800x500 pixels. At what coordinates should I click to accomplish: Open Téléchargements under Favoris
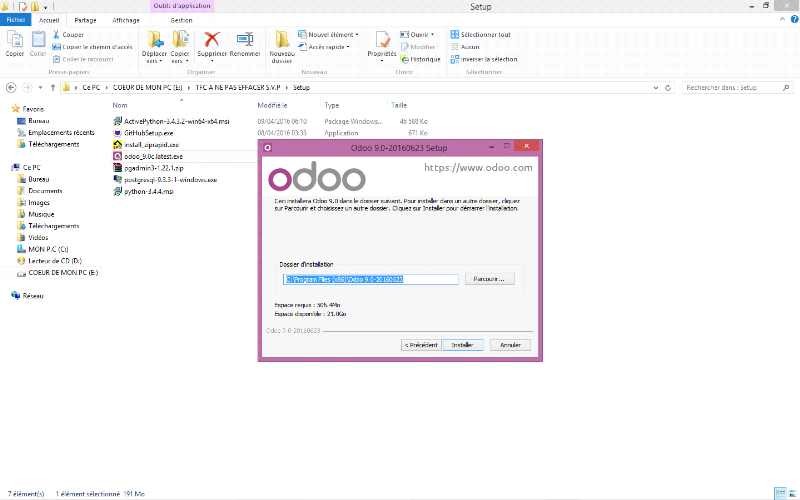54,144
